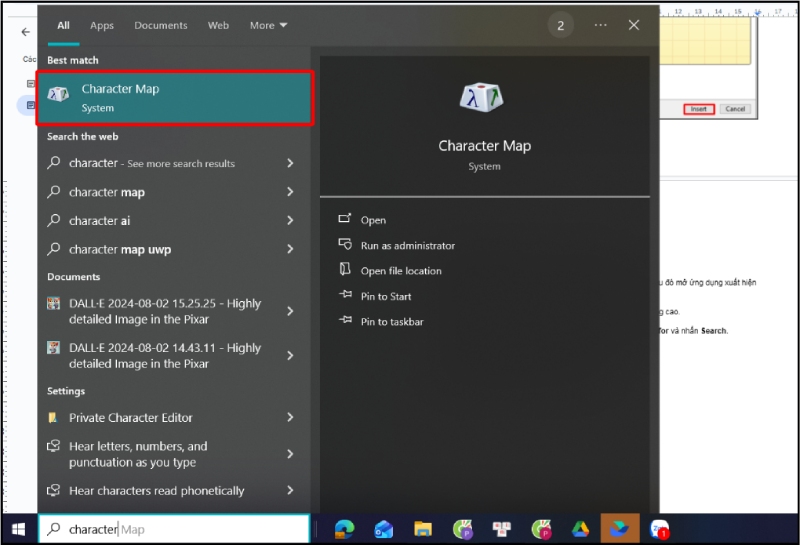Select the 'character map uwp' suggestion text
Screen dimensions: 800x545
pyautogui.click(x=120, y=250)
